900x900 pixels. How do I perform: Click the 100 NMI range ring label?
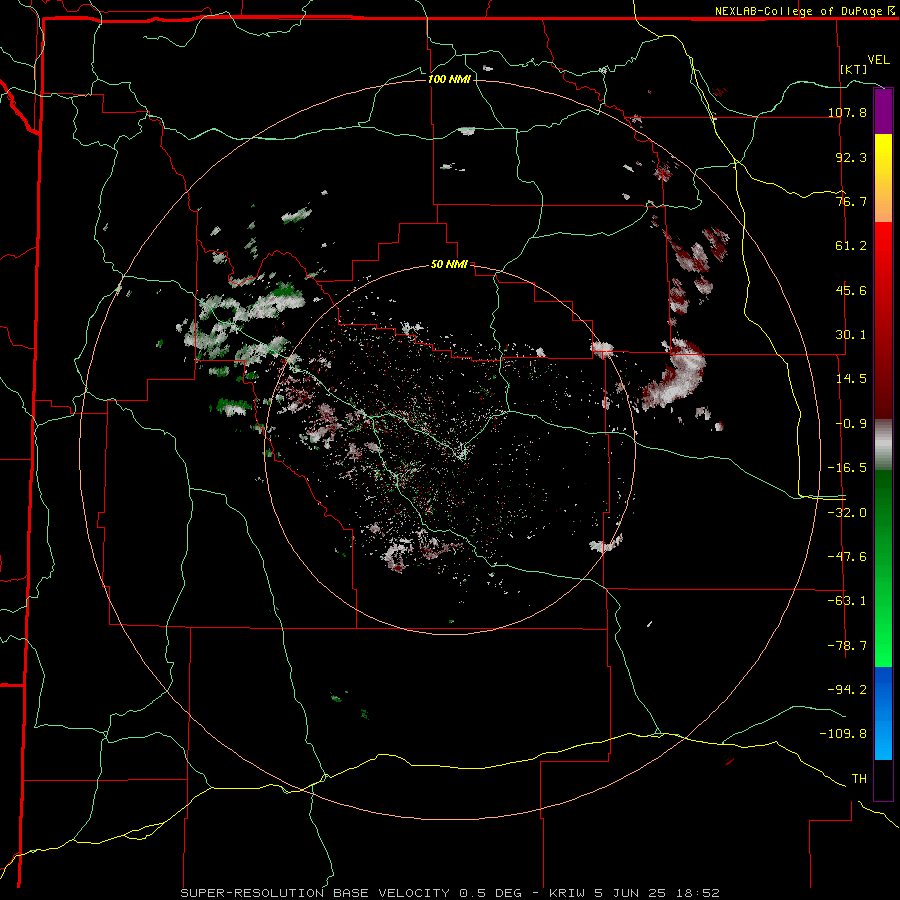click(449, 79)
